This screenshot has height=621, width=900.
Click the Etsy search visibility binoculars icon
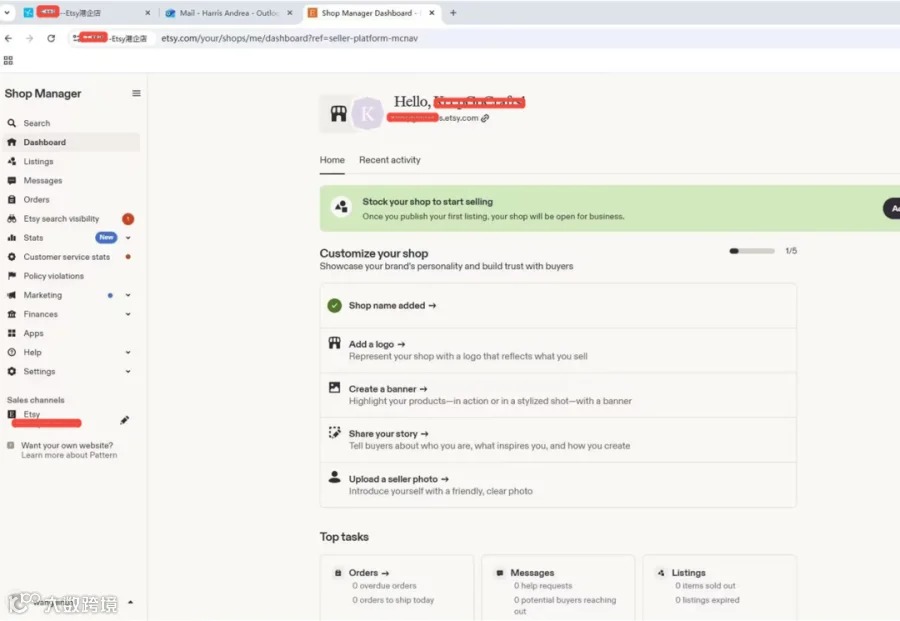click(x=11, y=219)
